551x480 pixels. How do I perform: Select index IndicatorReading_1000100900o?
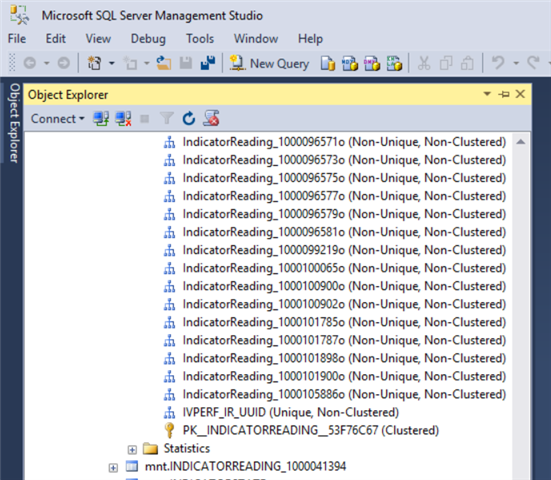click(x=344, y=286)
